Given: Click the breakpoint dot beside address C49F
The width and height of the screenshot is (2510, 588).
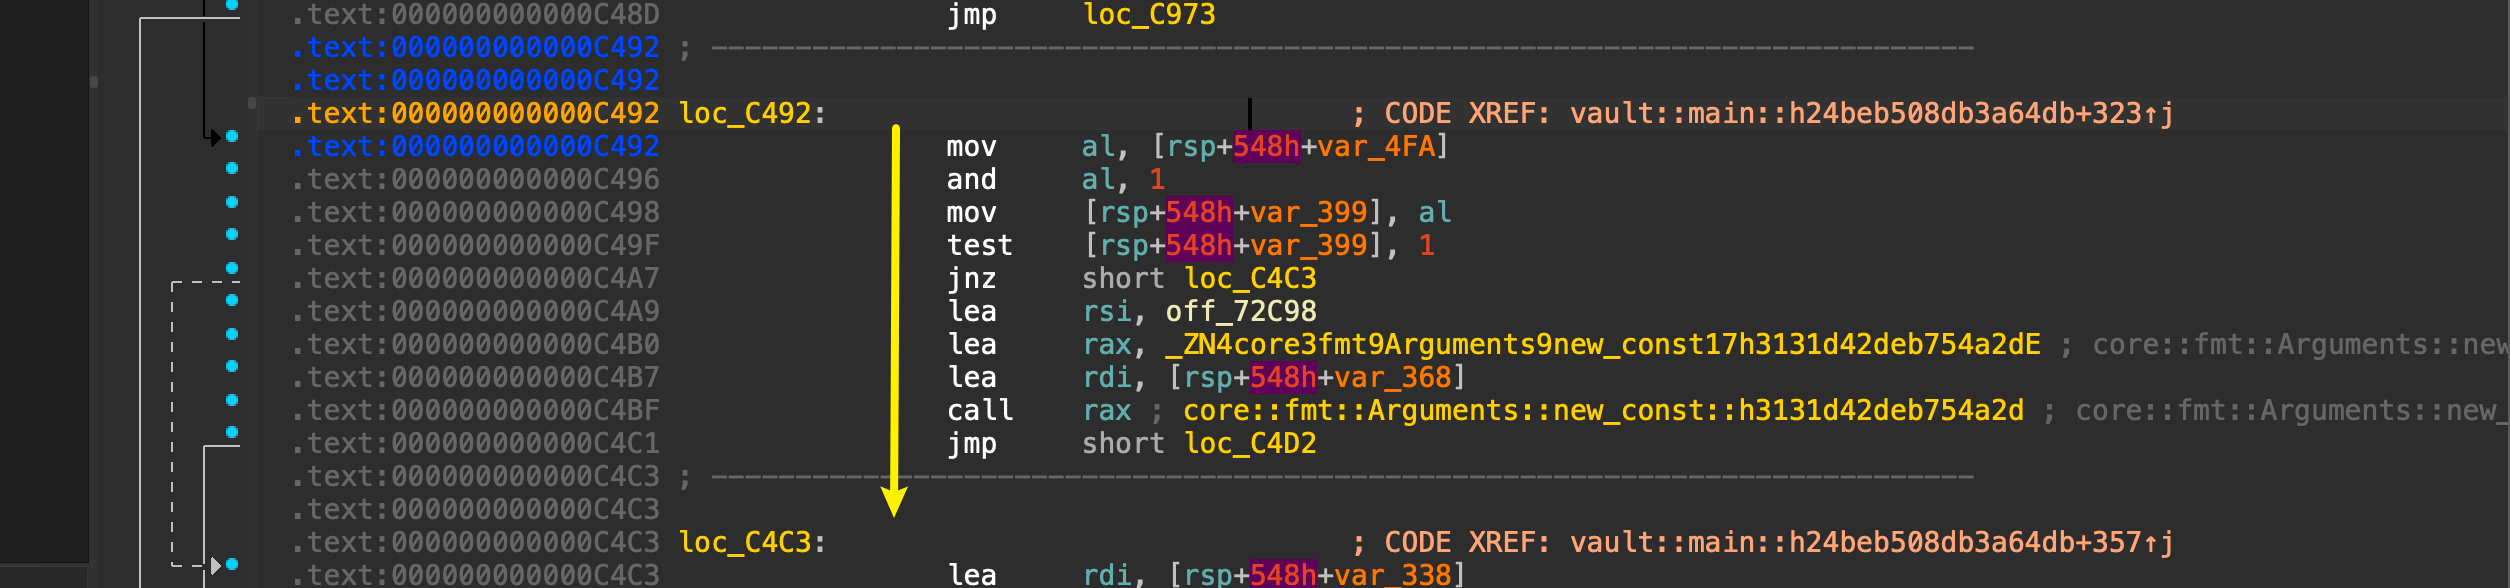Looking at the screenshot, I should (x=232, y=234).
